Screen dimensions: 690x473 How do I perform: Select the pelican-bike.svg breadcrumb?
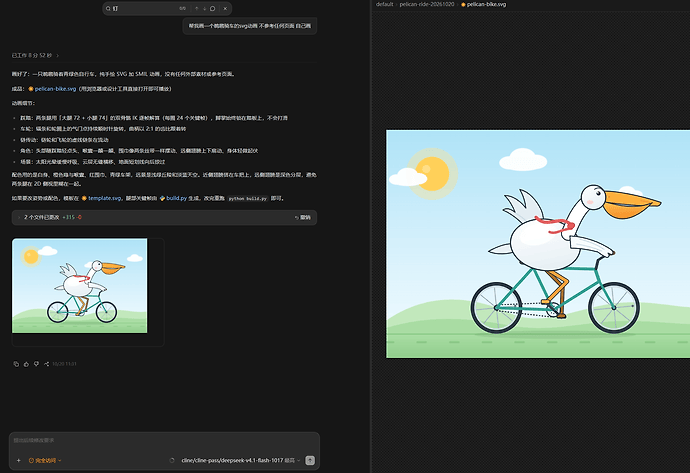click(484, 4)
